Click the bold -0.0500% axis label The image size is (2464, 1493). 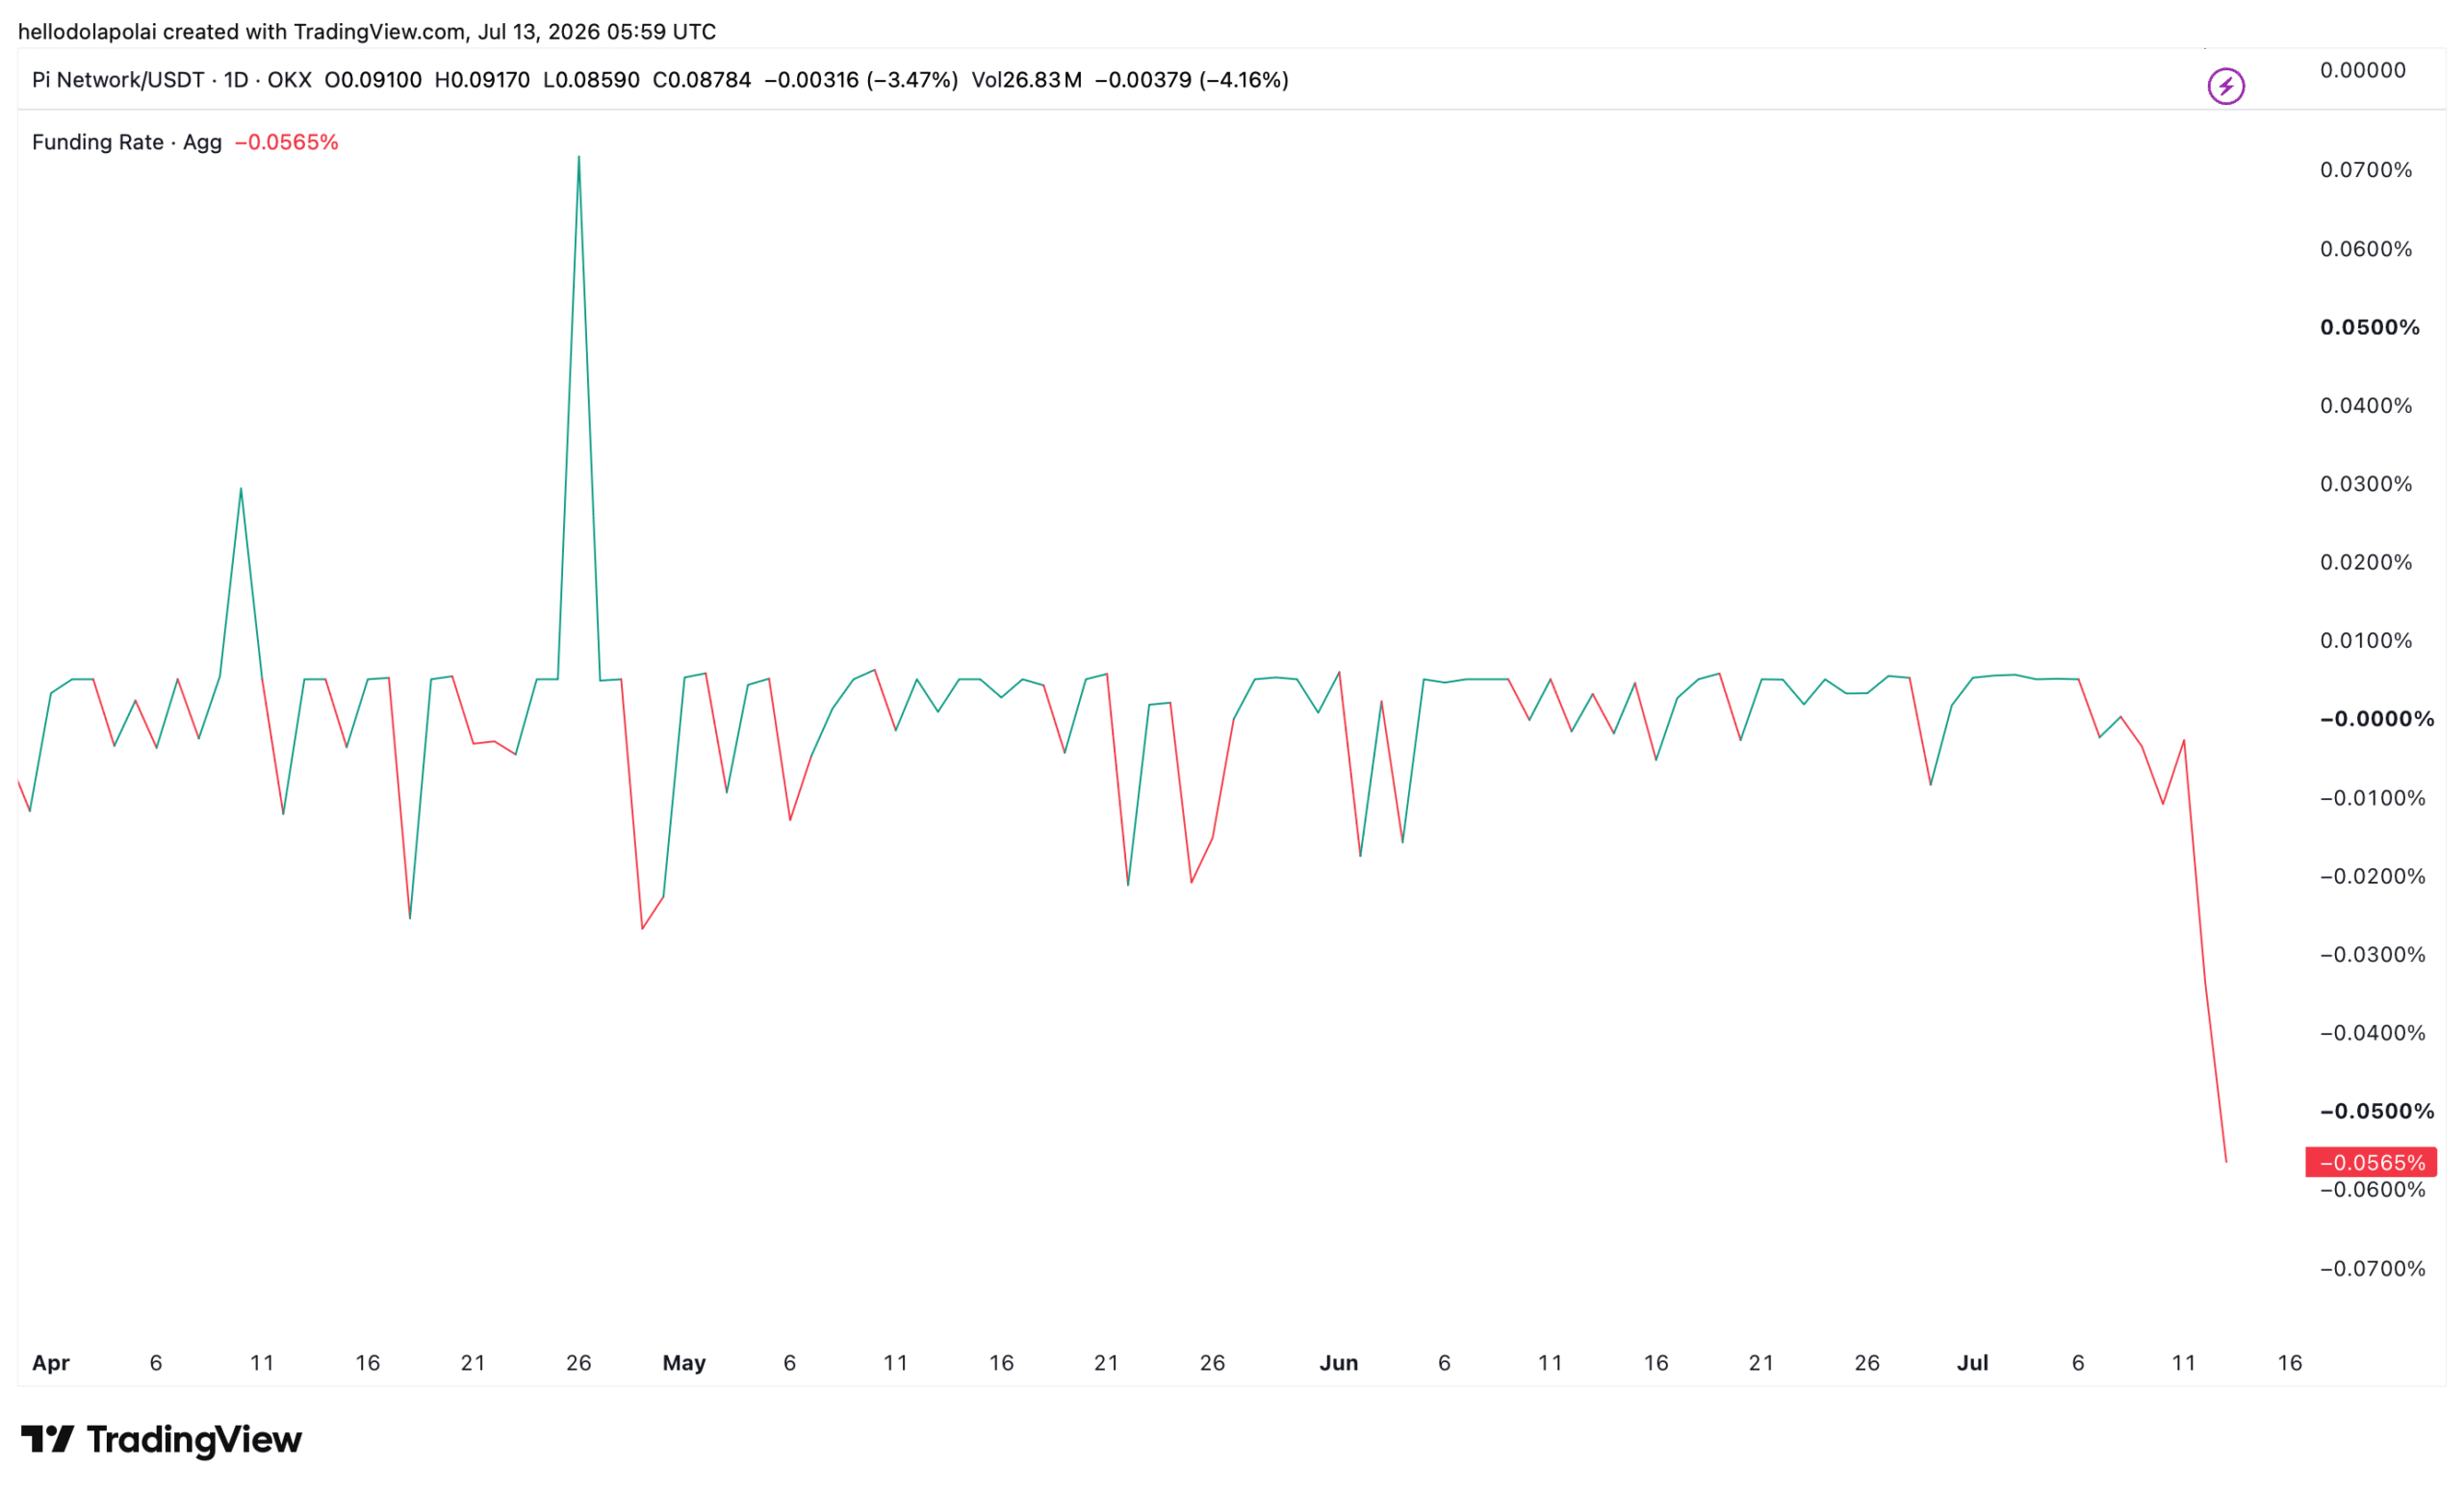click(x=2377, y=1111)
